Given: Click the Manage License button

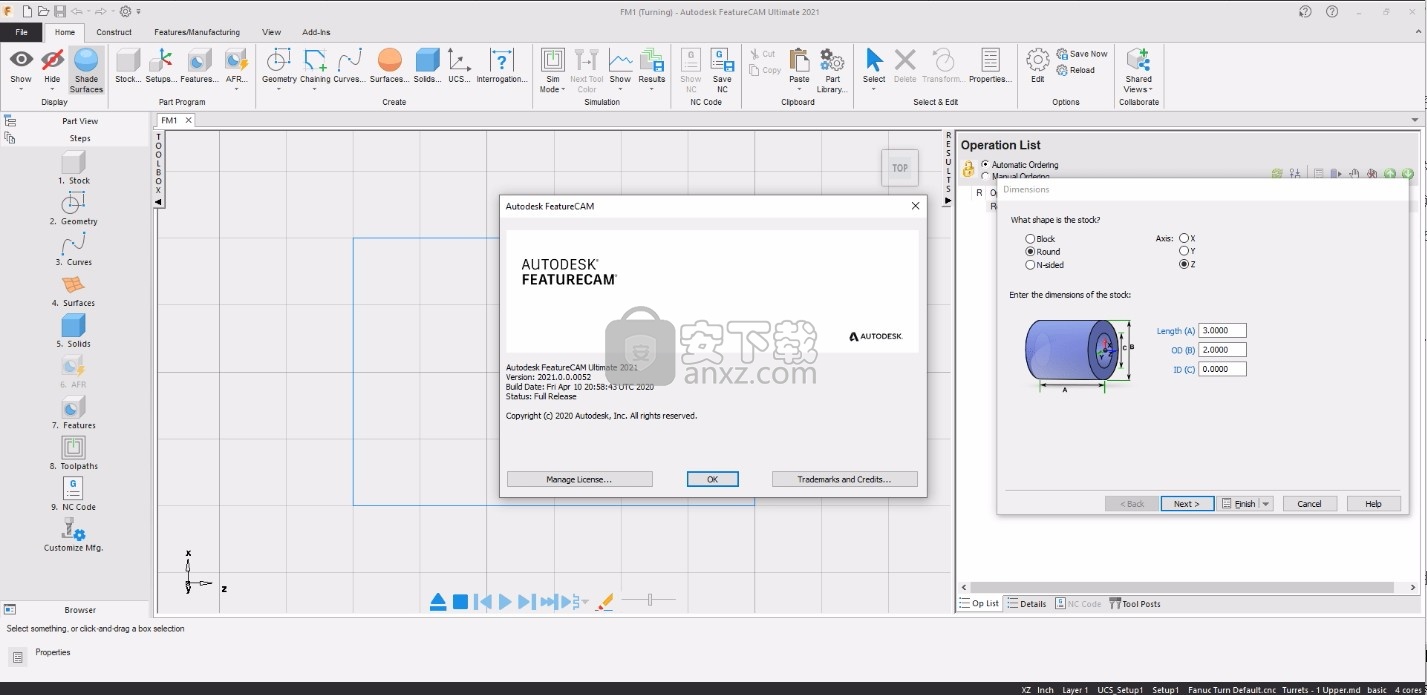Looking at the screenshot, I should tap(579, 479).
